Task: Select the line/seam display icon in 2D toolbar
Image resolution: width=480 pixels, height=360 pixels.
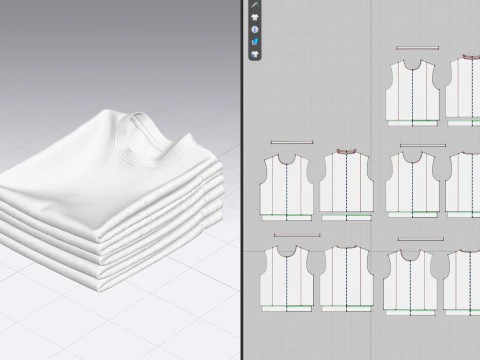Action: click(x=255, y=5)
